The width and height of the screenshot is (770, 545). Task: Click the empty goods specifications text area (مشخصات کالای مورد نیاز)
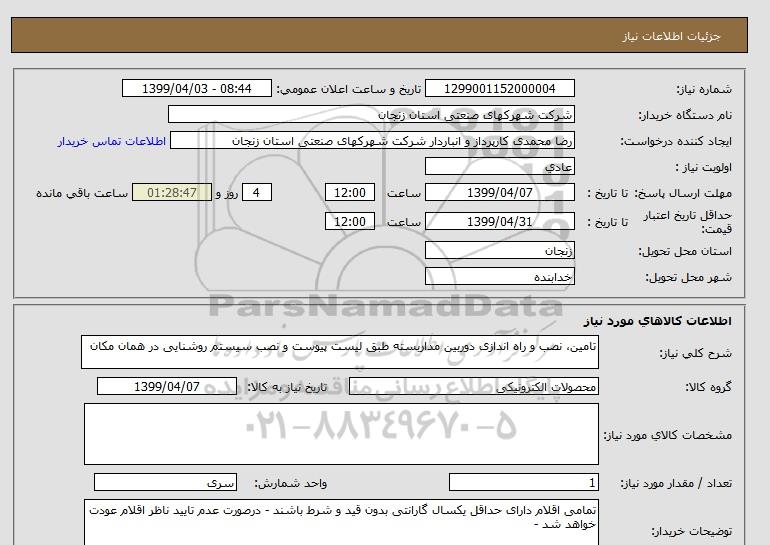[x=341, y=434]
